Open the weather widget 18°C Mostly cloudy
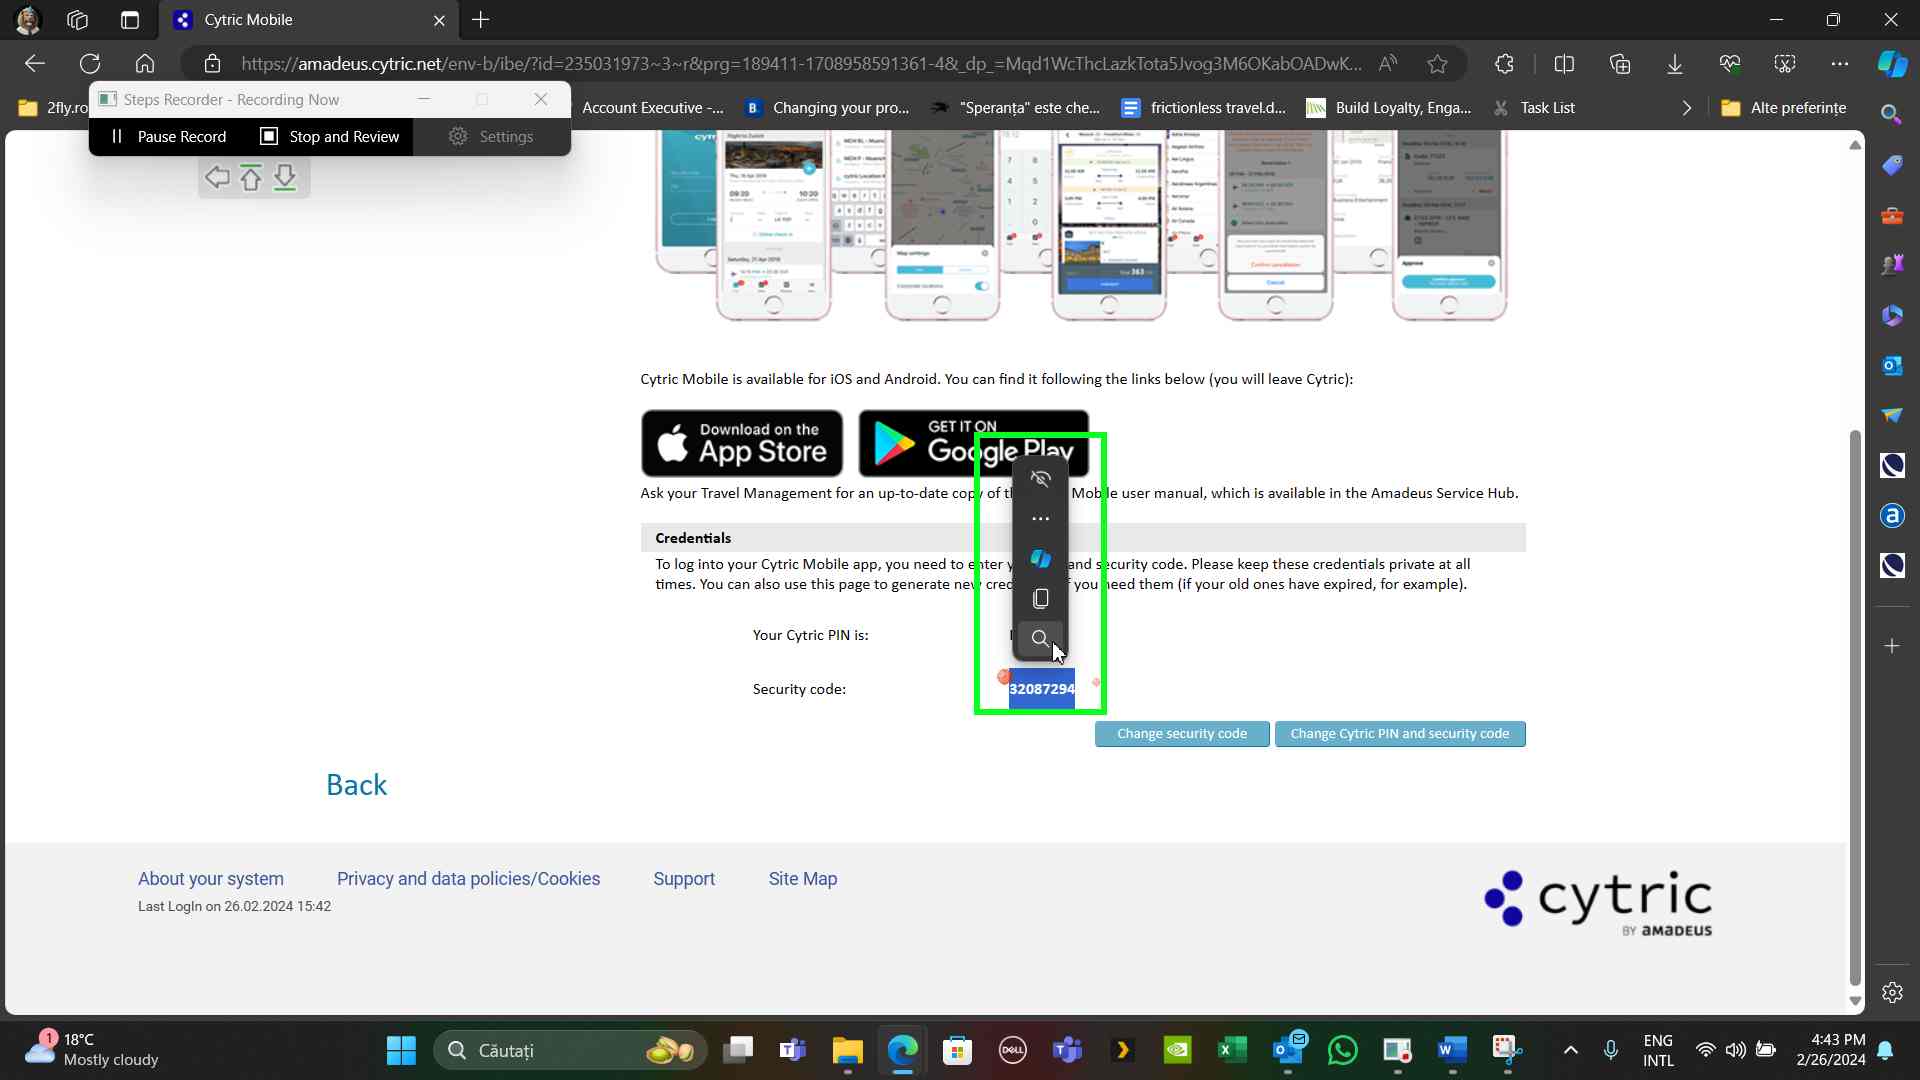This screenshot has width=1920, height=1080. click(92, 1050)
